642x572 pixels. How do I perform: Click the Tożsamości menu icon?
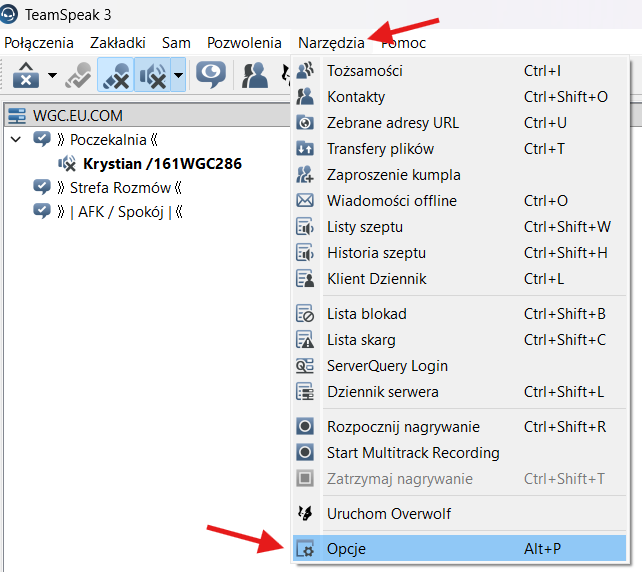coord(306,71)
